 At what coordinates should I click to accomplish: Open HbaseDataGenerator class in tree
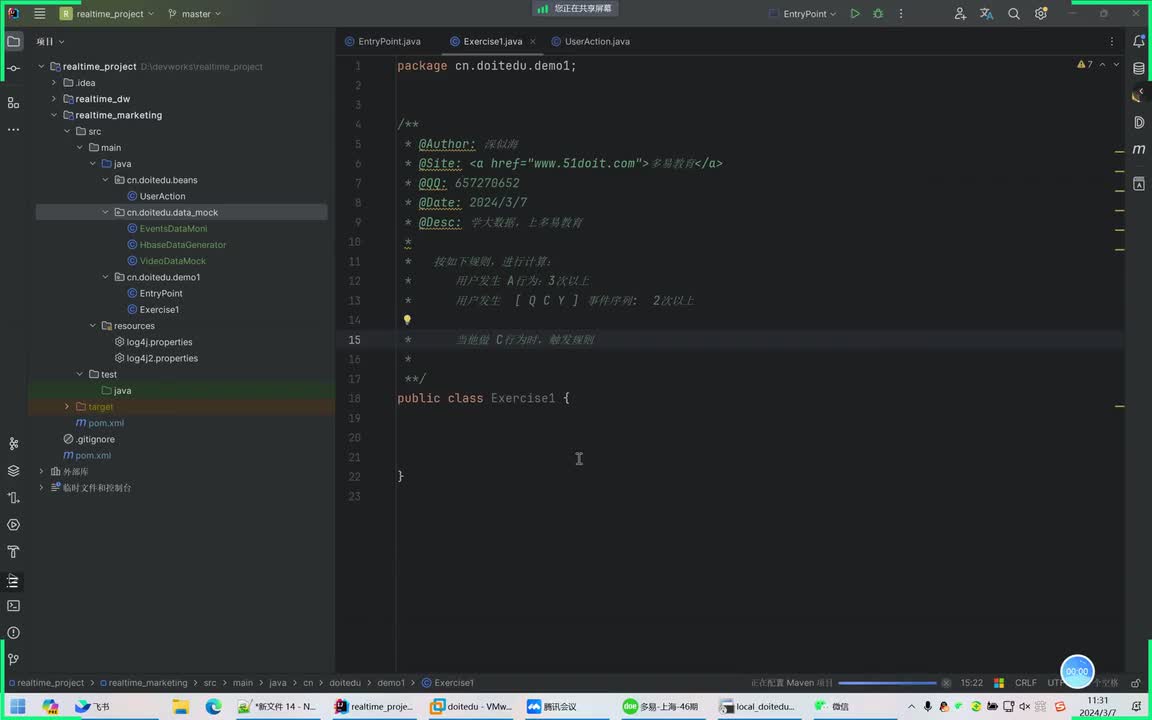click(x=182, y=245)
